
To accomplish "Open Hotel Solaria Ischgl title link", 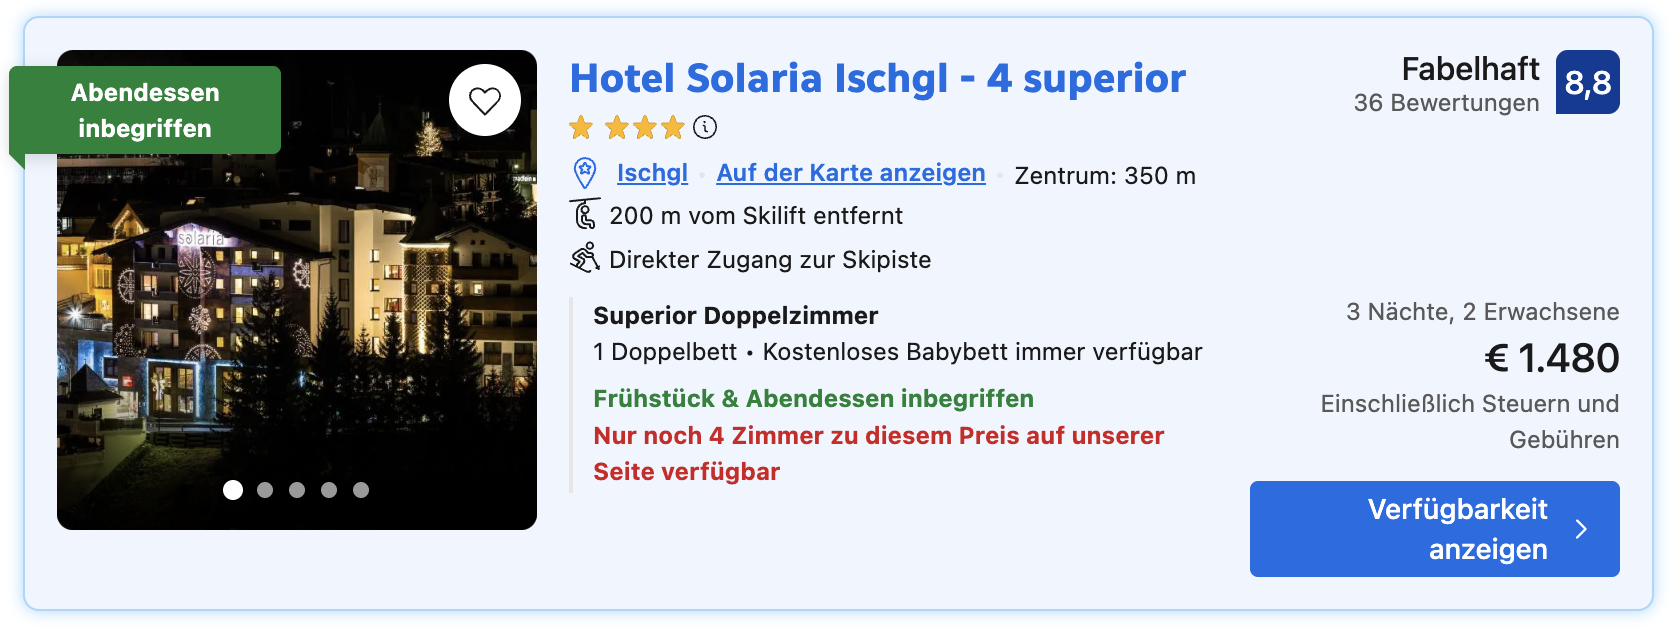I will coord(877,78).
